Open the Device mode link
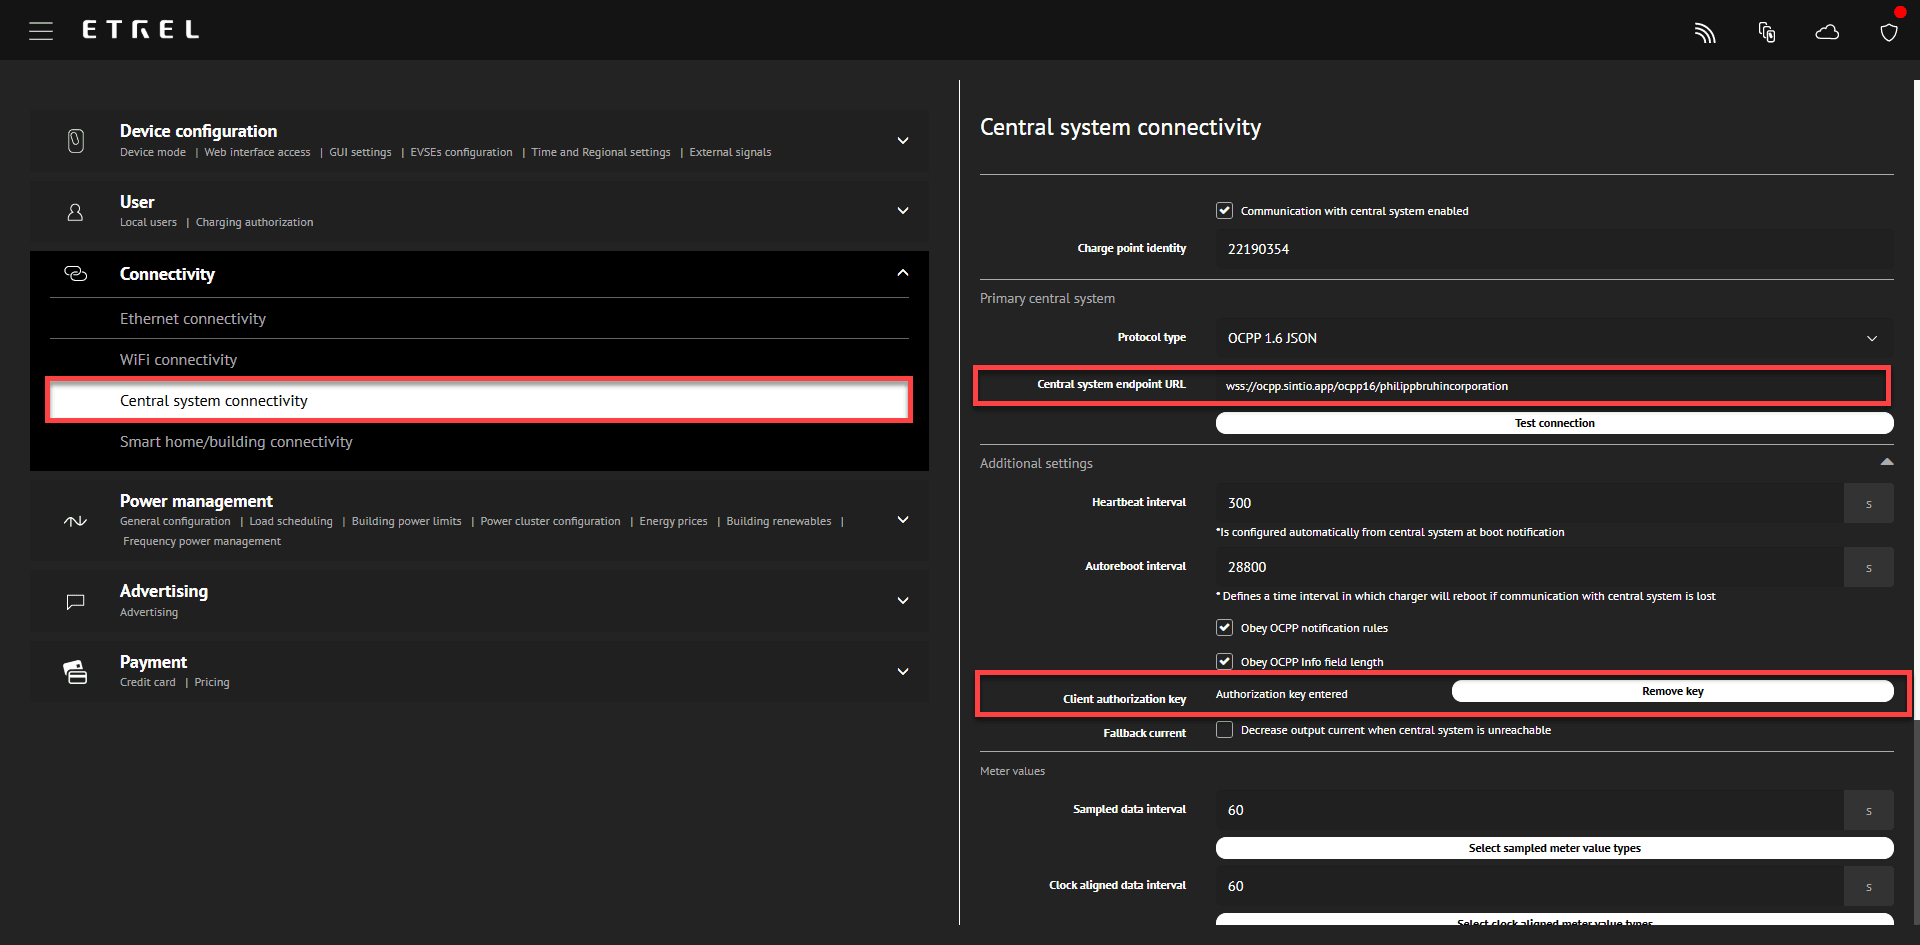The image size is (1920, 945). pyautogui.click(x=153, y=153)
